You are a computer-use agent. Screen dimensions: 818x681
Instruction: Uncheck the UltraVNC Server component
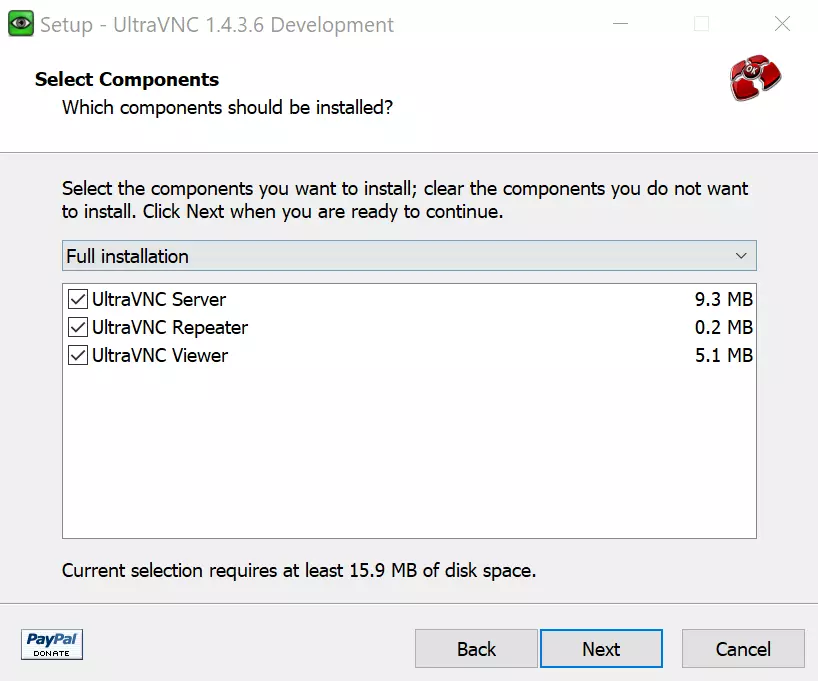click(77, 299)
